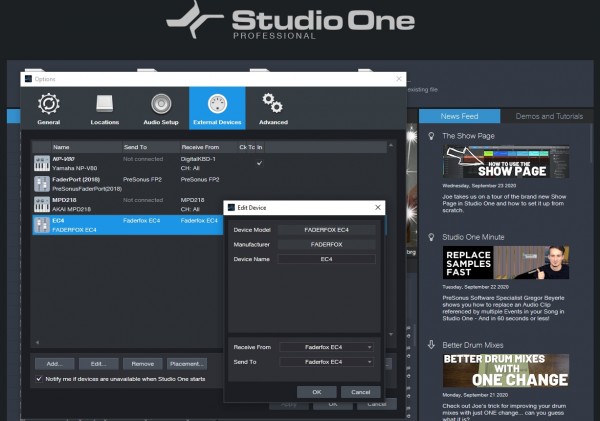600x421 pixels.
Task: Open the Locations options tab
Action: coord(104,109)
